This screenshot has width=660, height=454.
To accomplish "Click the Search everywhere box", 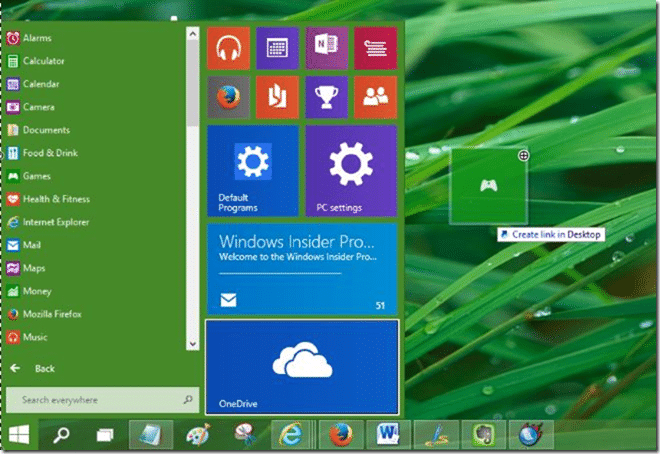I will pyautogui.click(x=102, y=400).
